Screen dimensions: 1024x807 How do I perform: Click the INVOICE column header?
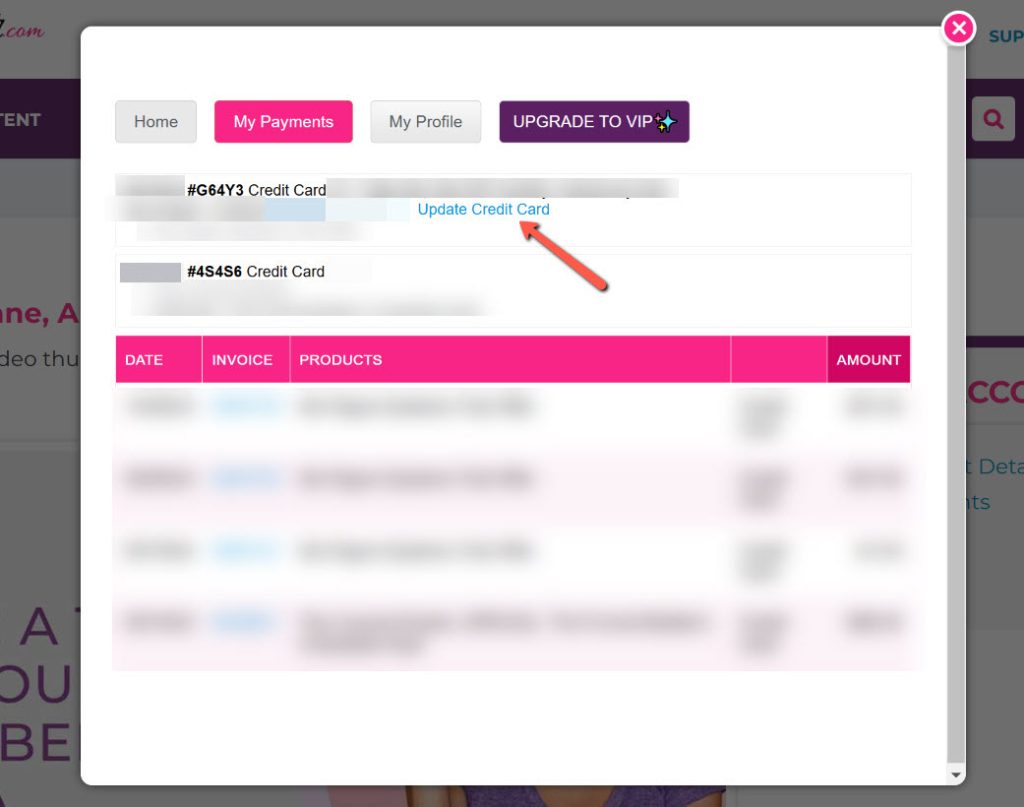[x=242, y=360]
